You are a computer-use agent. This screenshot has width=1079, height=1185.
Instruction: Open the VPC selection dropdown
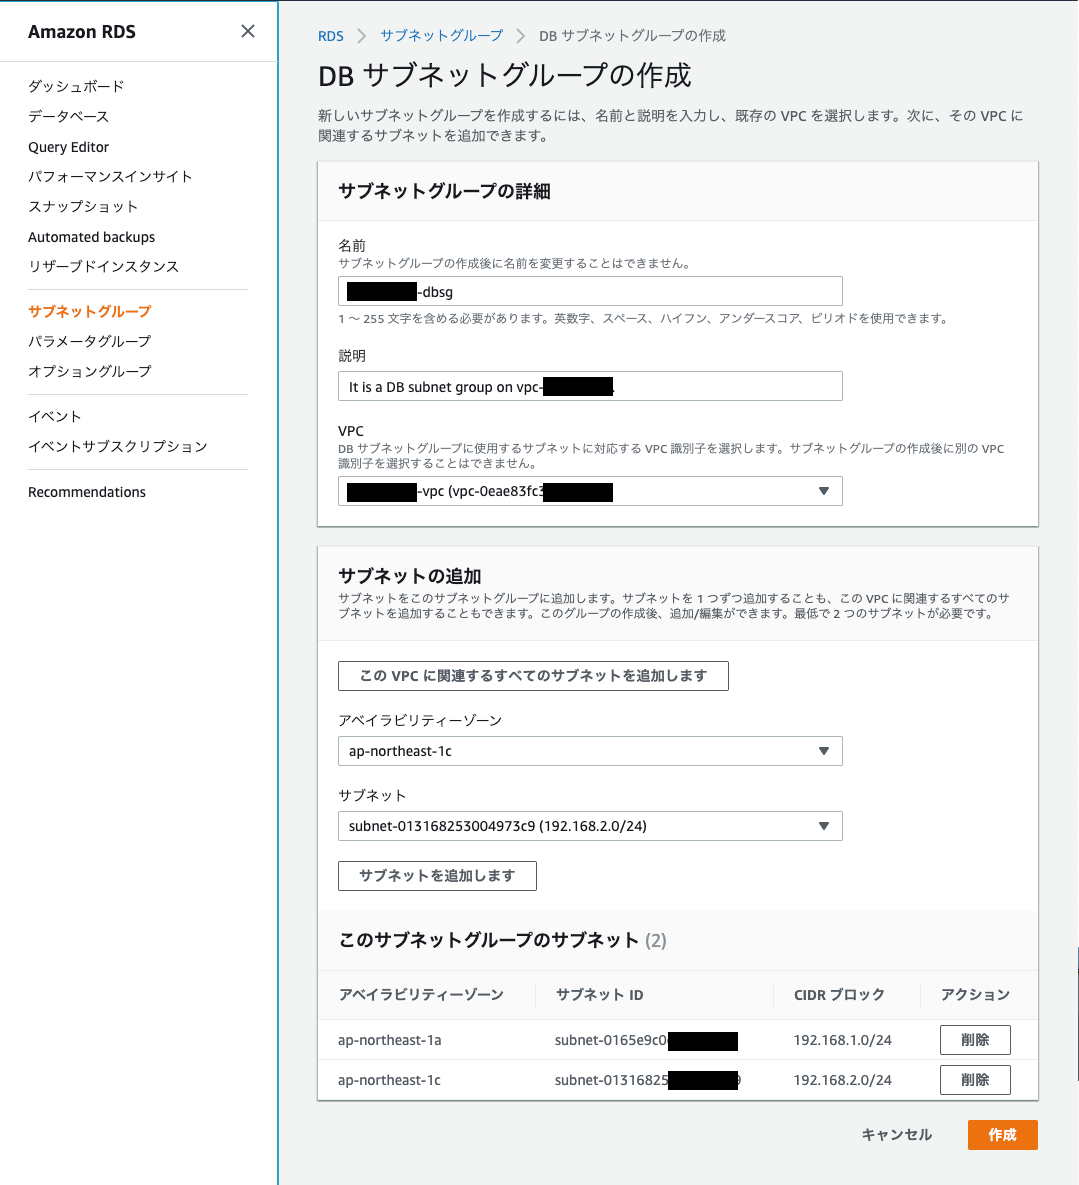click(590, 491)
